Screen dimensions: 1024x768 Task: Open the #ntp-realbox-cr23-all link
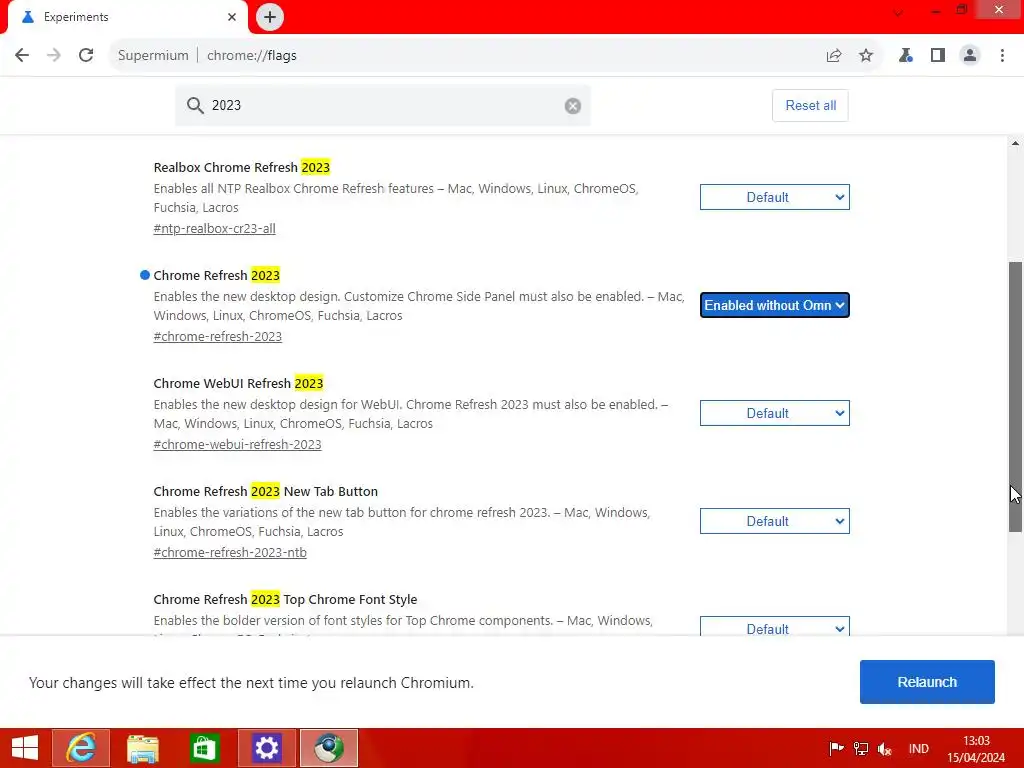pyautogui.click(x=214, y=229)
